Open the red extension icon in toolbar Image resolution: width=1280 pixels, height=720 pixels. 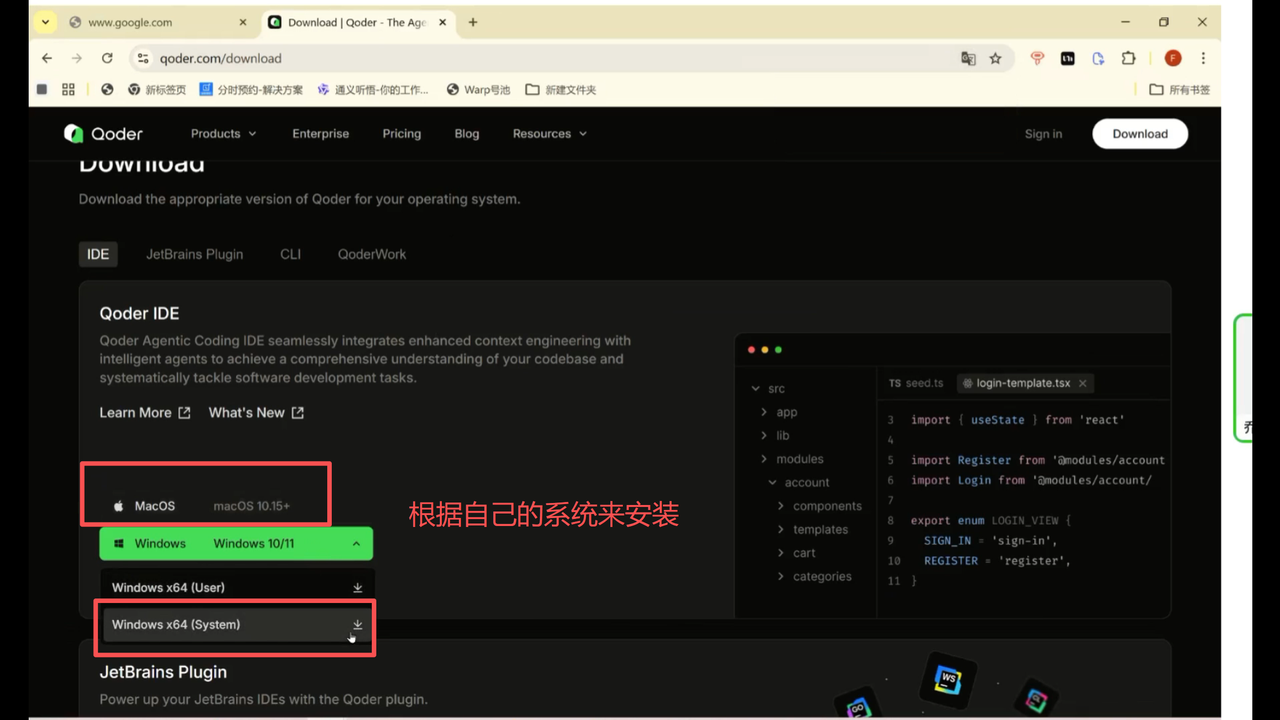(x=1037, y=59)
